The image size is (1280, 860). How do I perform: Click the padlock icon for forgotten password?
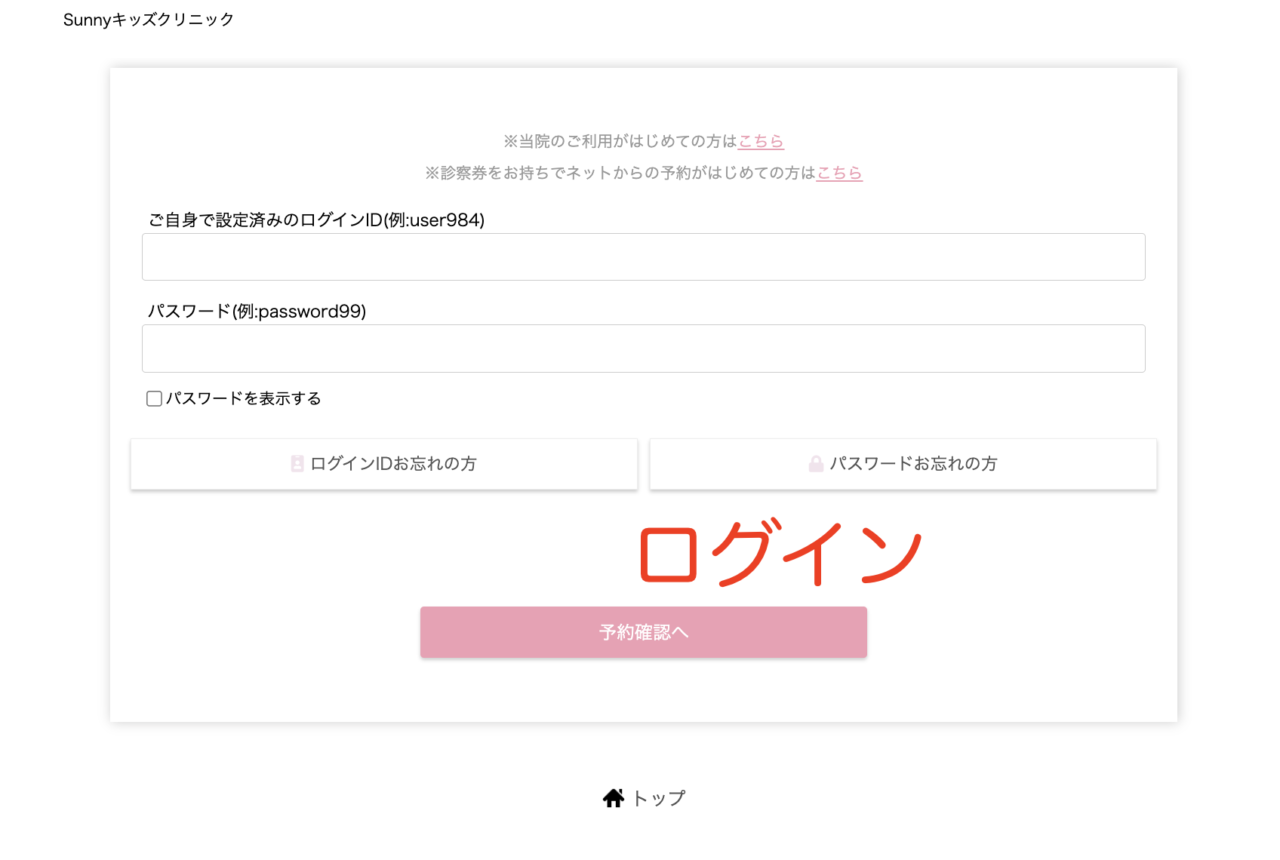tap(816, 464)
